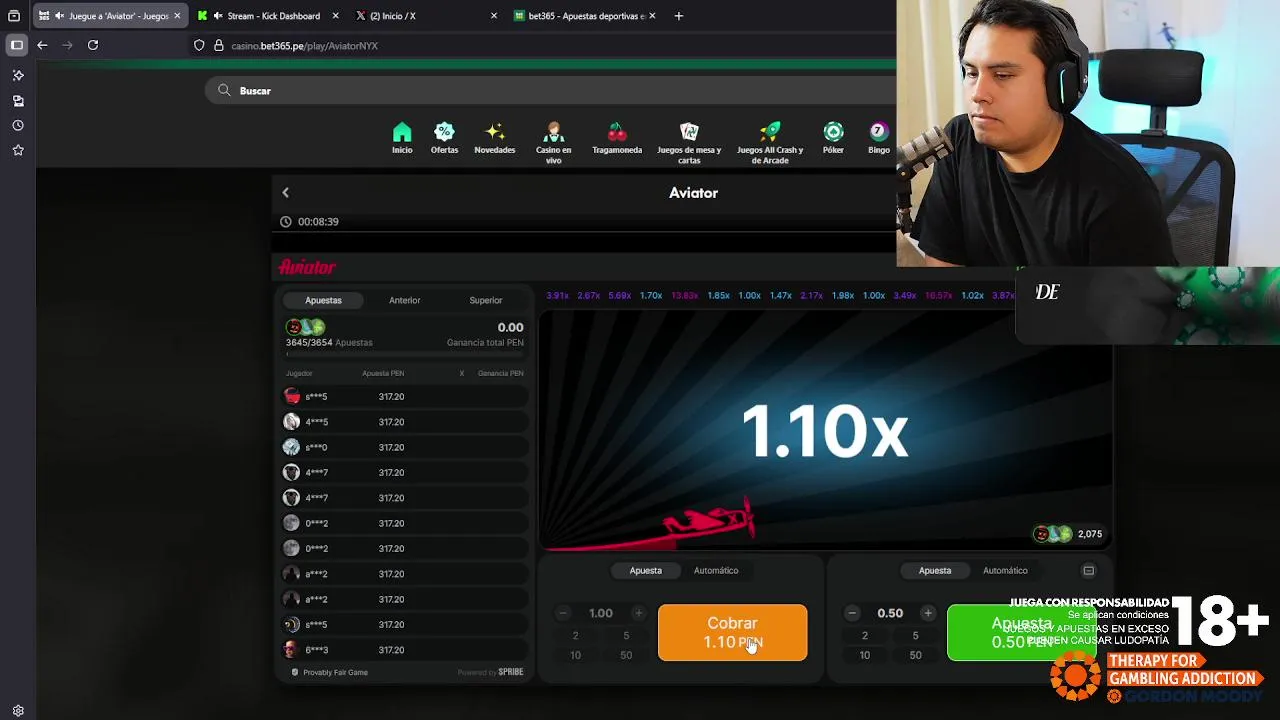Set quick bet 2 in second panel
The width and height of the screenshot is (1280, 720).
[x=865, y=635]
